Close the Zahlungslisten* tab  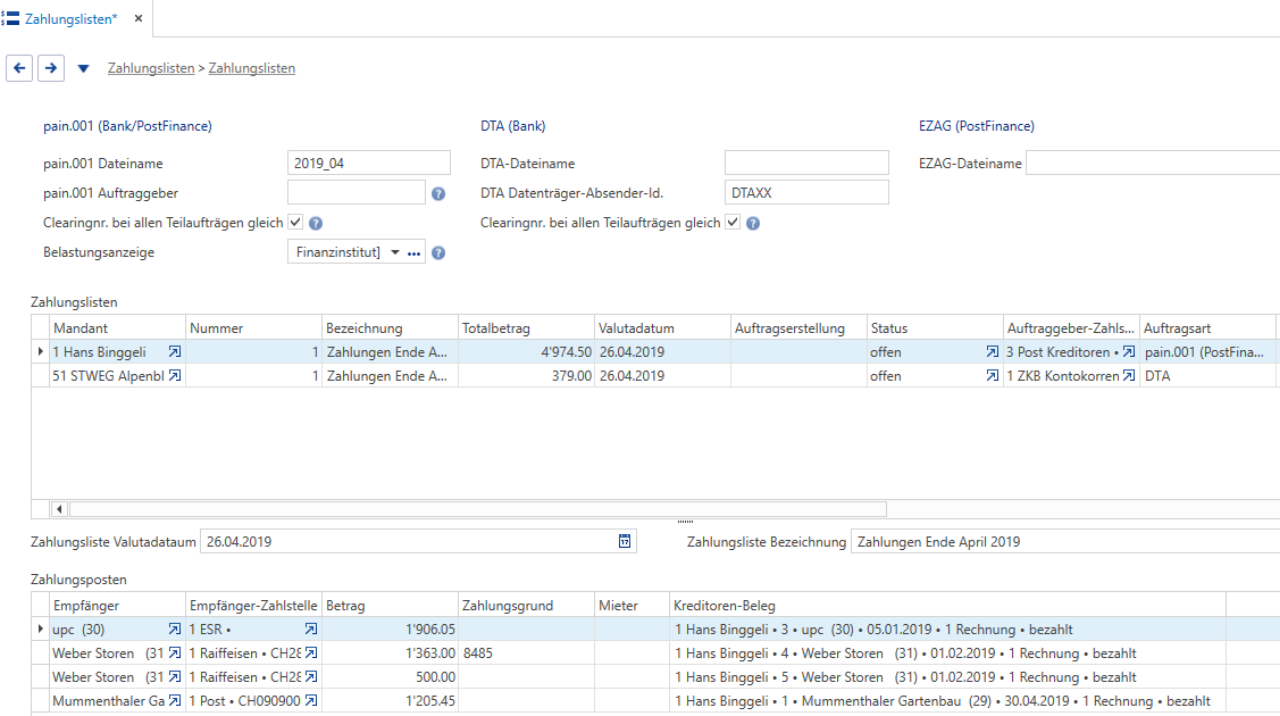pyautogui.click(x=138, y=19)
